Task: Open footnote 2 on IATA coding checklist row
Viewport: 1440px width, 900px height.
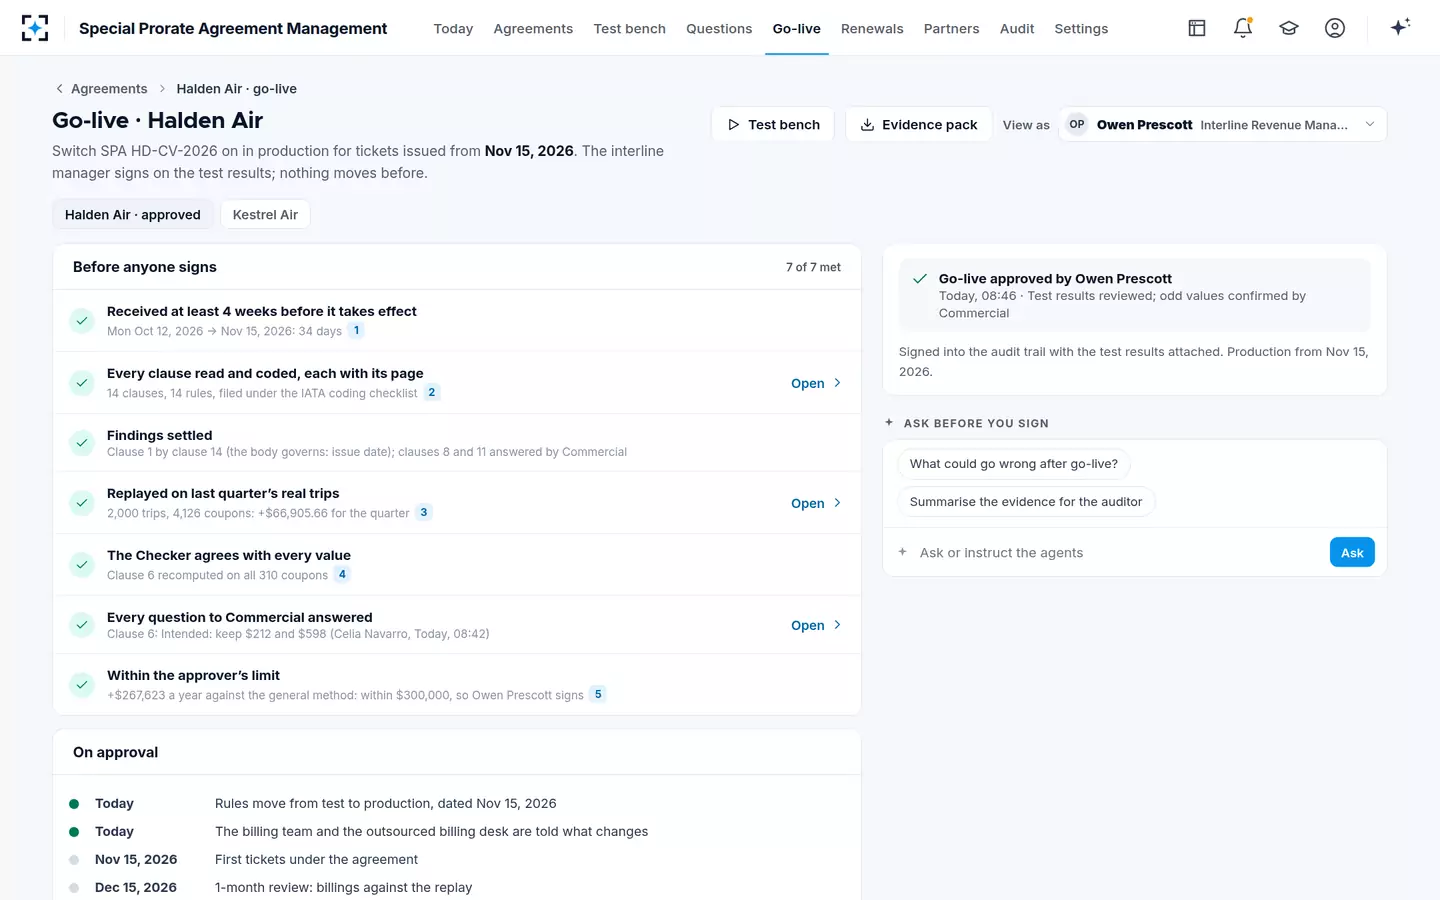Action: pos(432,392)
